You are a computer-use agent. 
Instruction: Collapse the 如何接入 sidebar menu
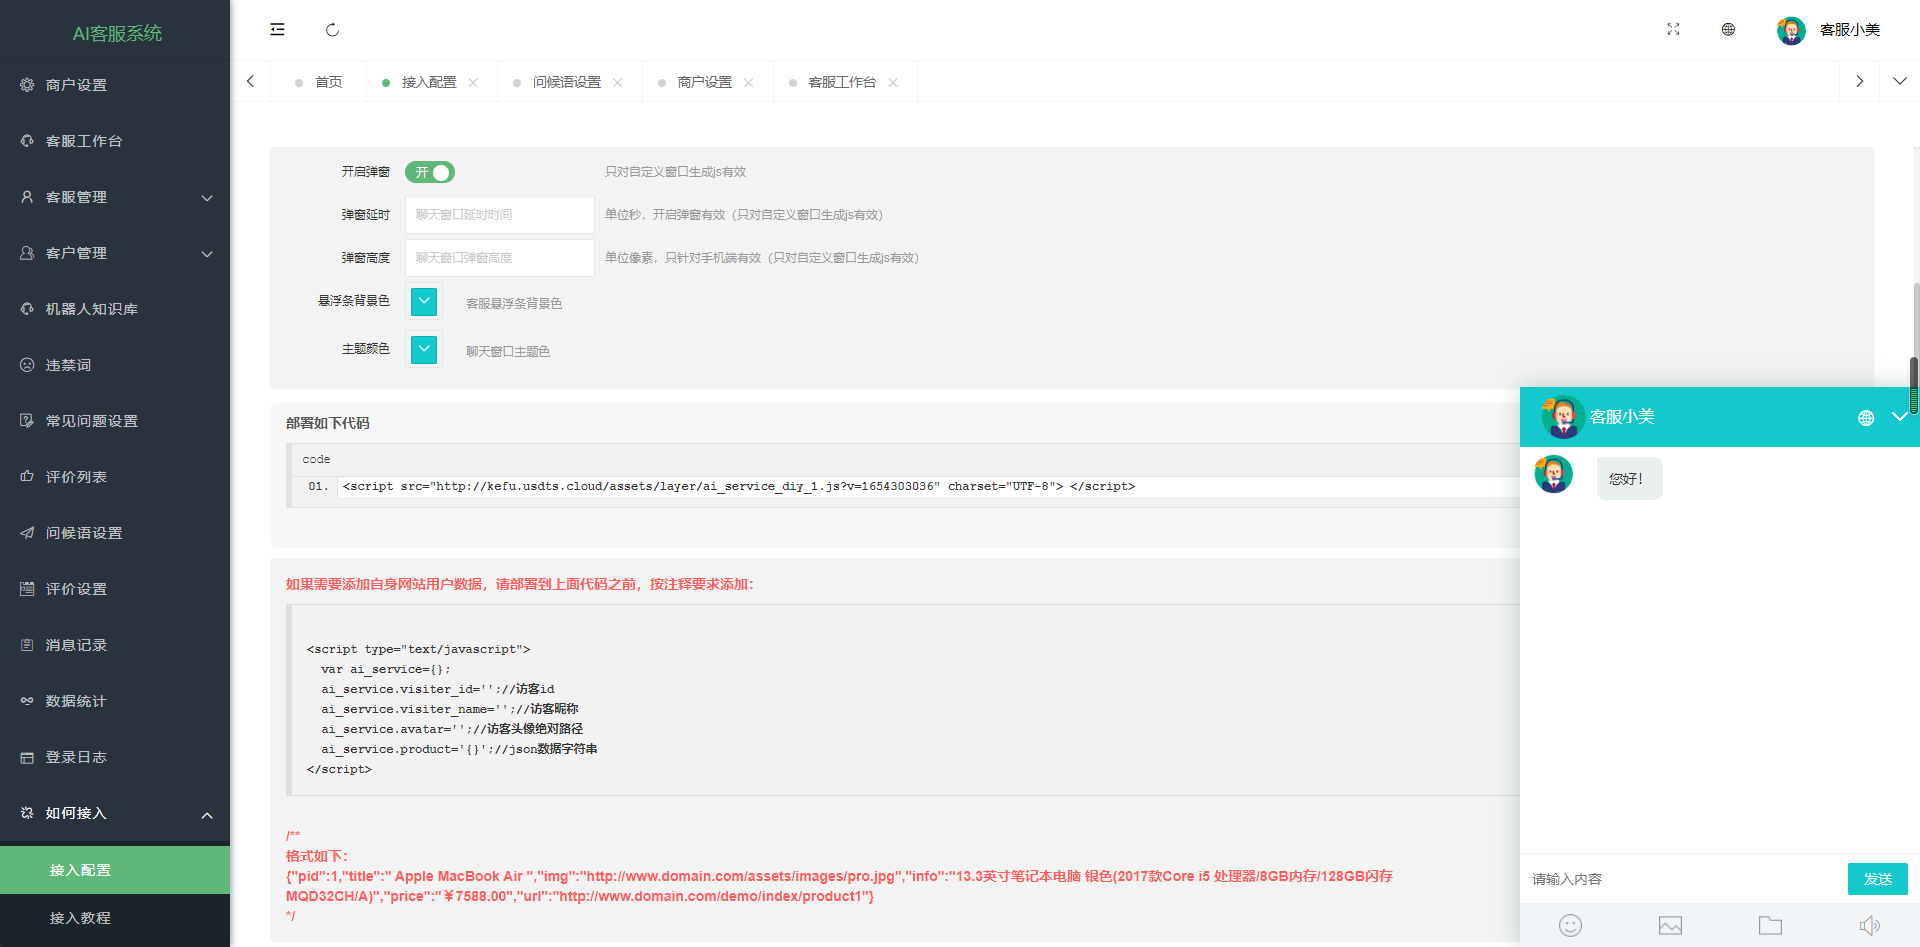tap(115, 813)
